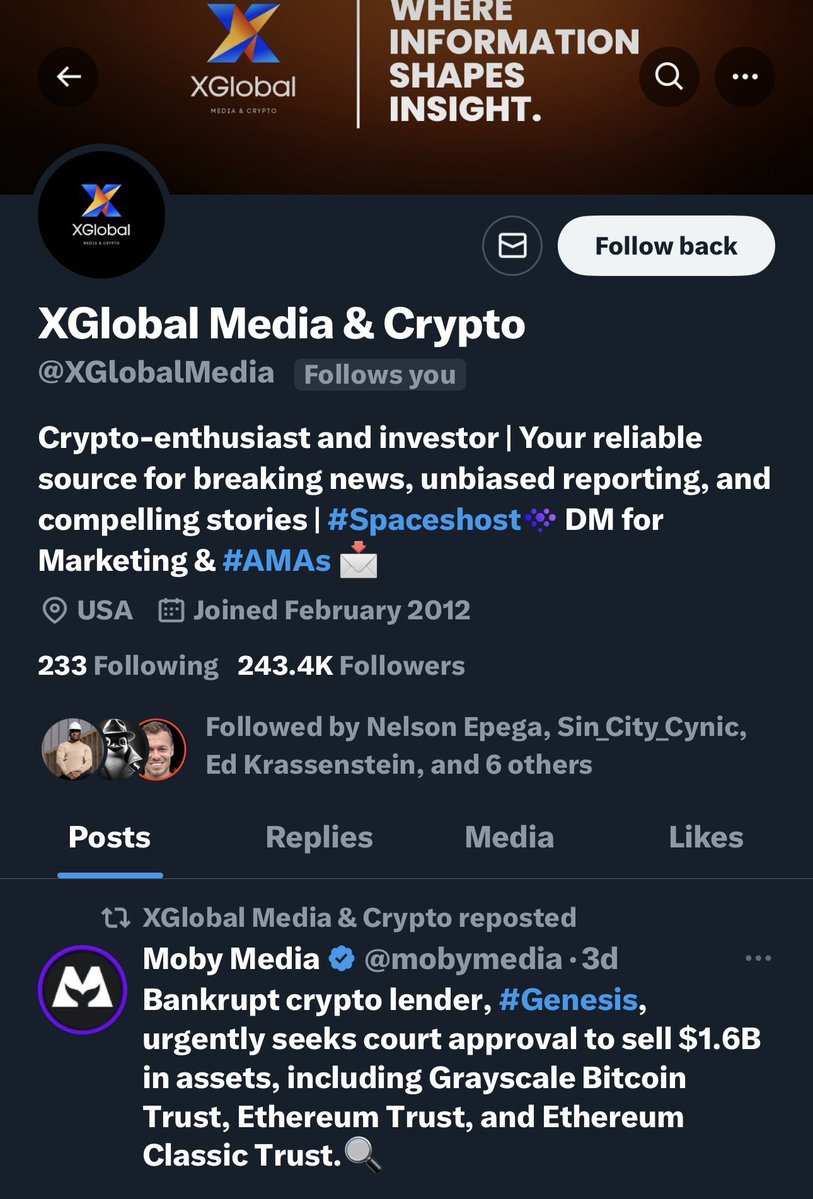View the 233 Following list
Screen dimensions: 813x1199
[x=128, y=666]
